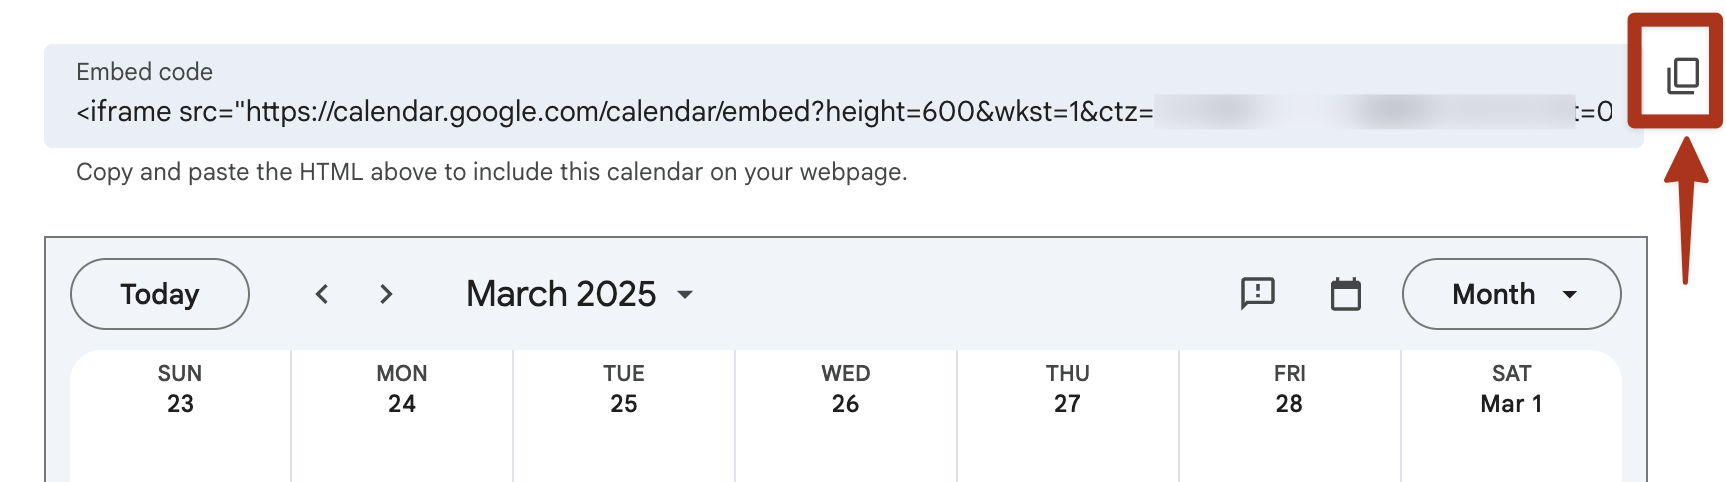Click the Embed code label
Viewport: 1726px width, 482px height.
pyautogui.click(x=144, y=72)
